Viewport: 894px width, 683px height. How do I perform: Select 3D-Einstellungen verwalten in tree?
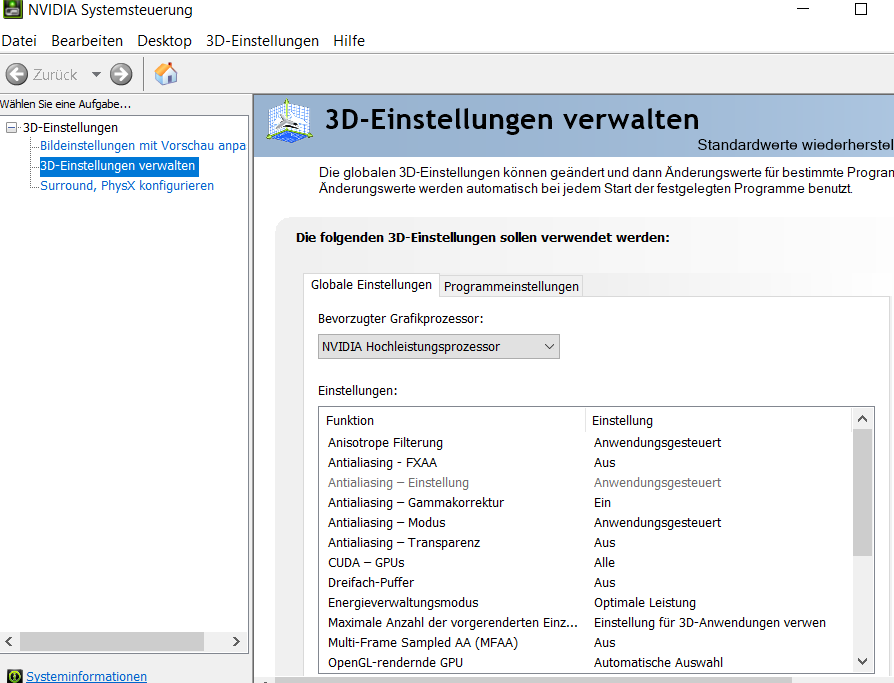[x=119, y=166]
